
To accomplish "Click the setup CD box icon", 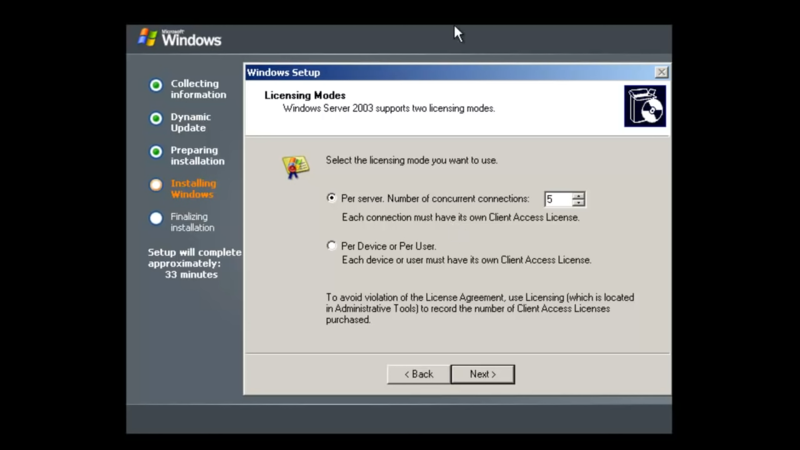I will click(645, 106).
